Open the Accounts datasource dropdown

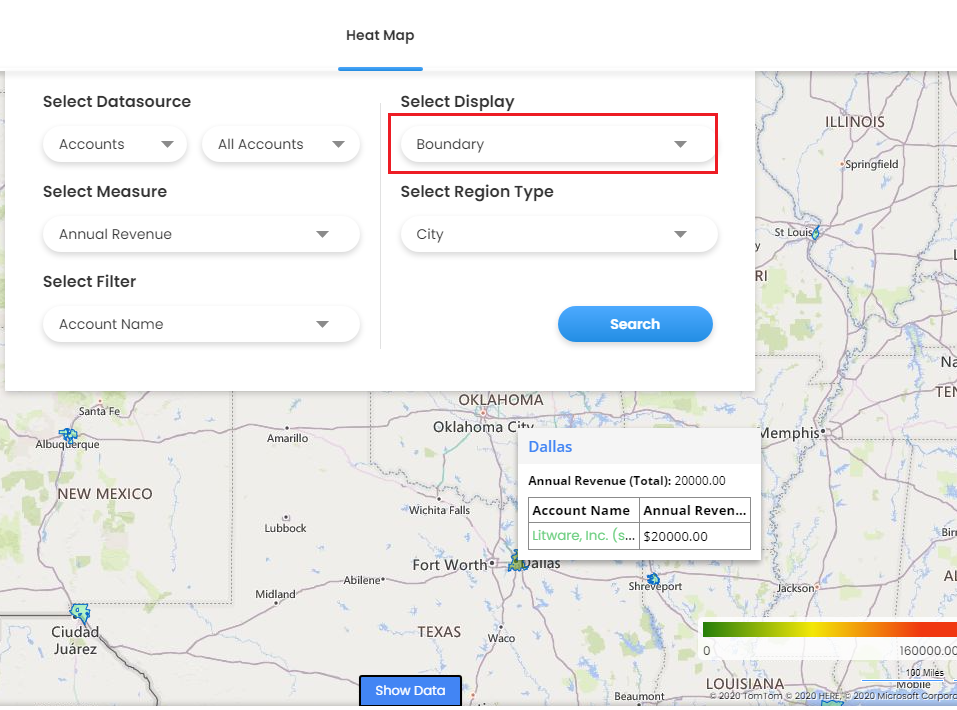(115, 144)
